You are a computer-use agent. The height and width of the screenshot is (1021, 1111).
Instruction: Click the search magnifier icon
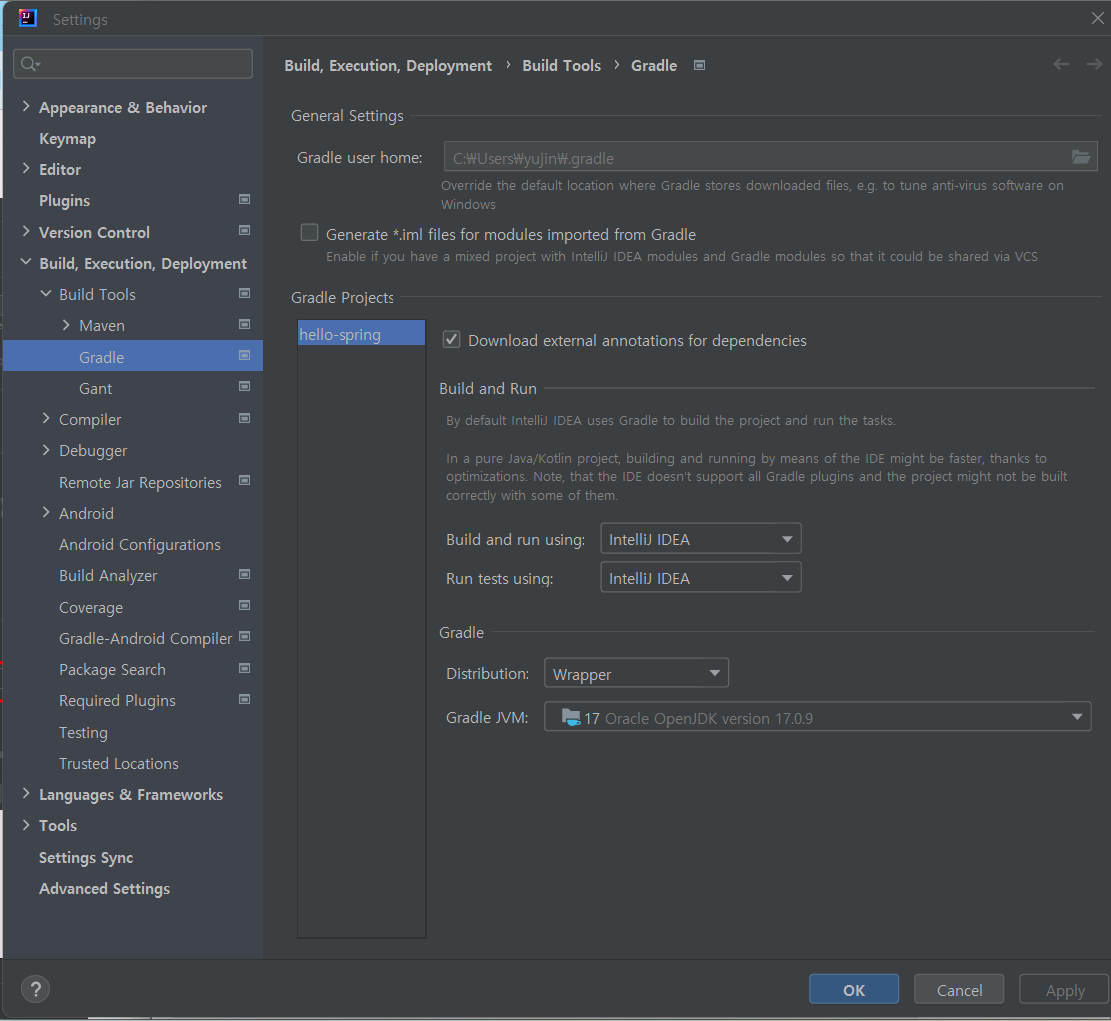(x=29, y=64)
